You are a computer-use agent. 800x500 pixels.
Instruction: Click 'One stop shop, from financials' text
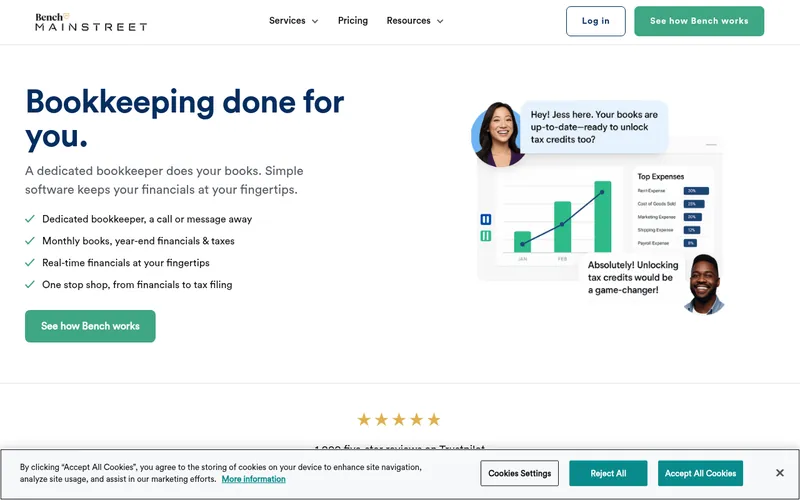pyautogui.click(x=137, y=285)
